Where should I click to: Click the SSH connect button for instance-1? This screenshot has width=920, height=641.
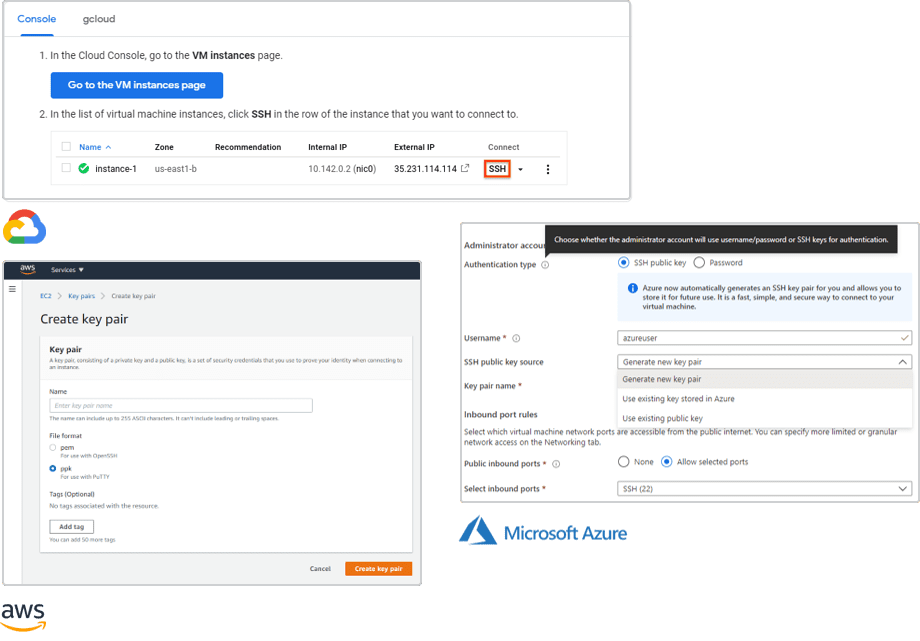[x=497, y=169]
